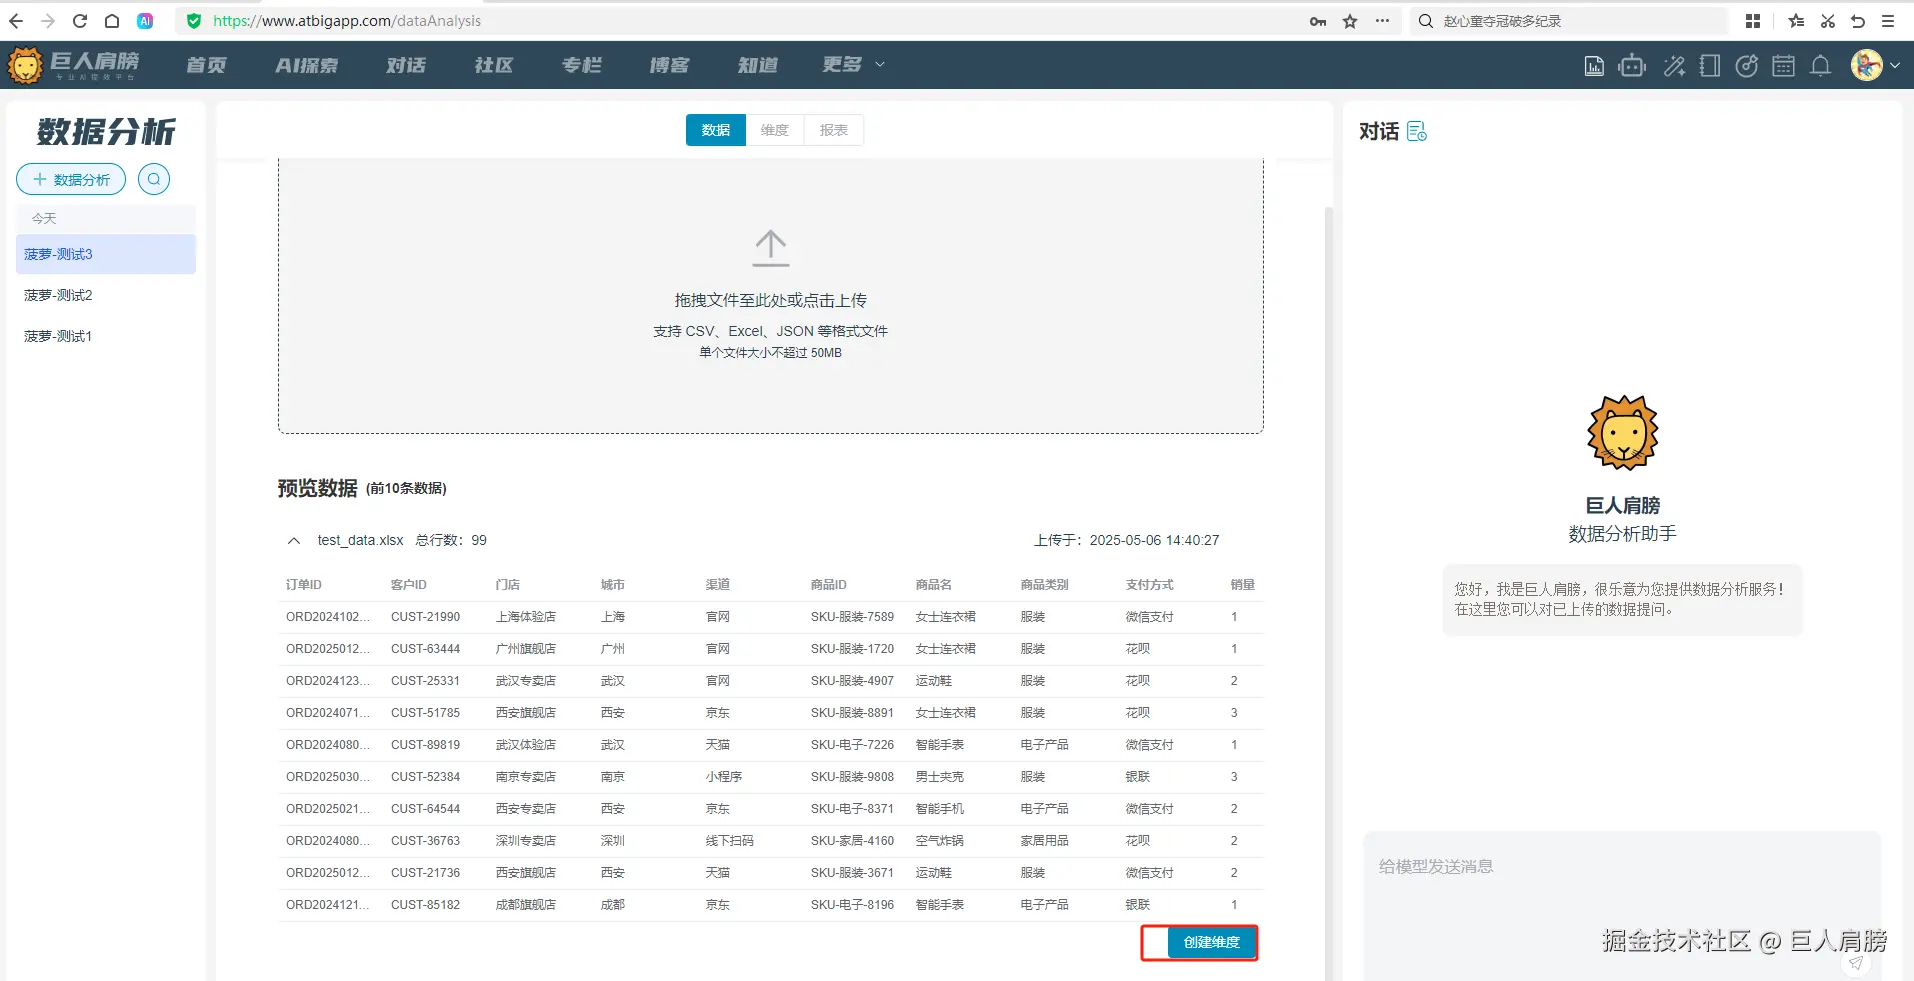
Task: Send the message with the paper plane icon
Action: tap(1856, 963)
